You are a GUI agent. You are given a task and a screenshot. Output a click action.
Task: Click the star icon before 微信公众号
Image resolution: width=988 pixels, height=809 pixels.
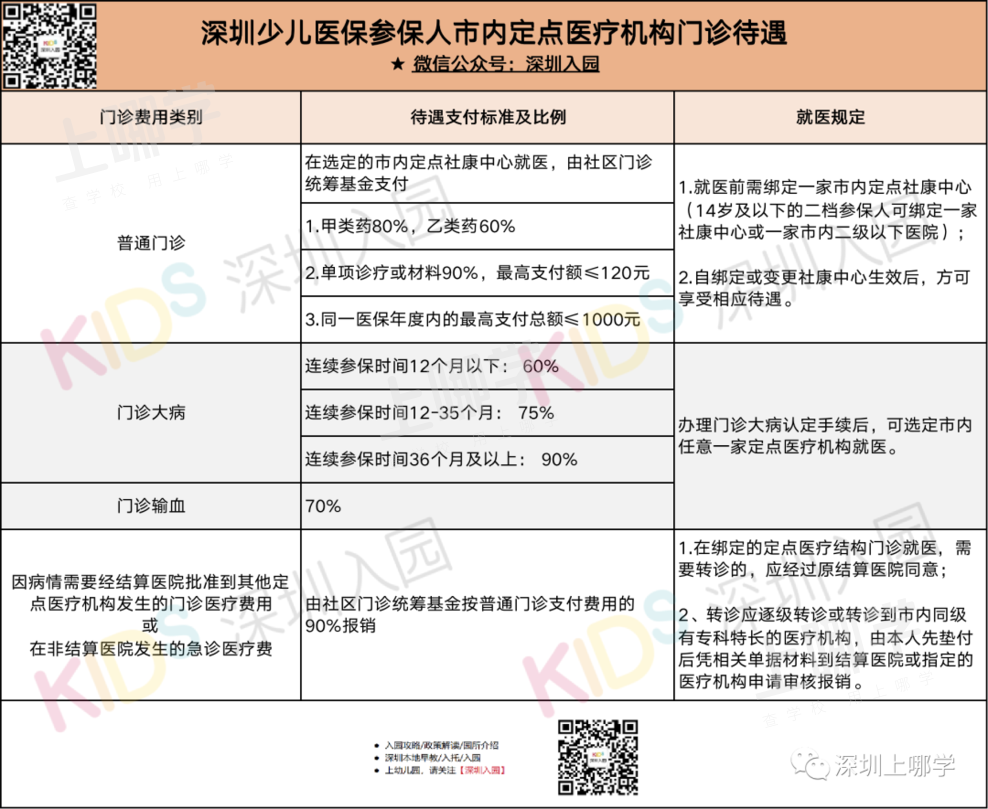pyautogui.click(x=398, y=64)
